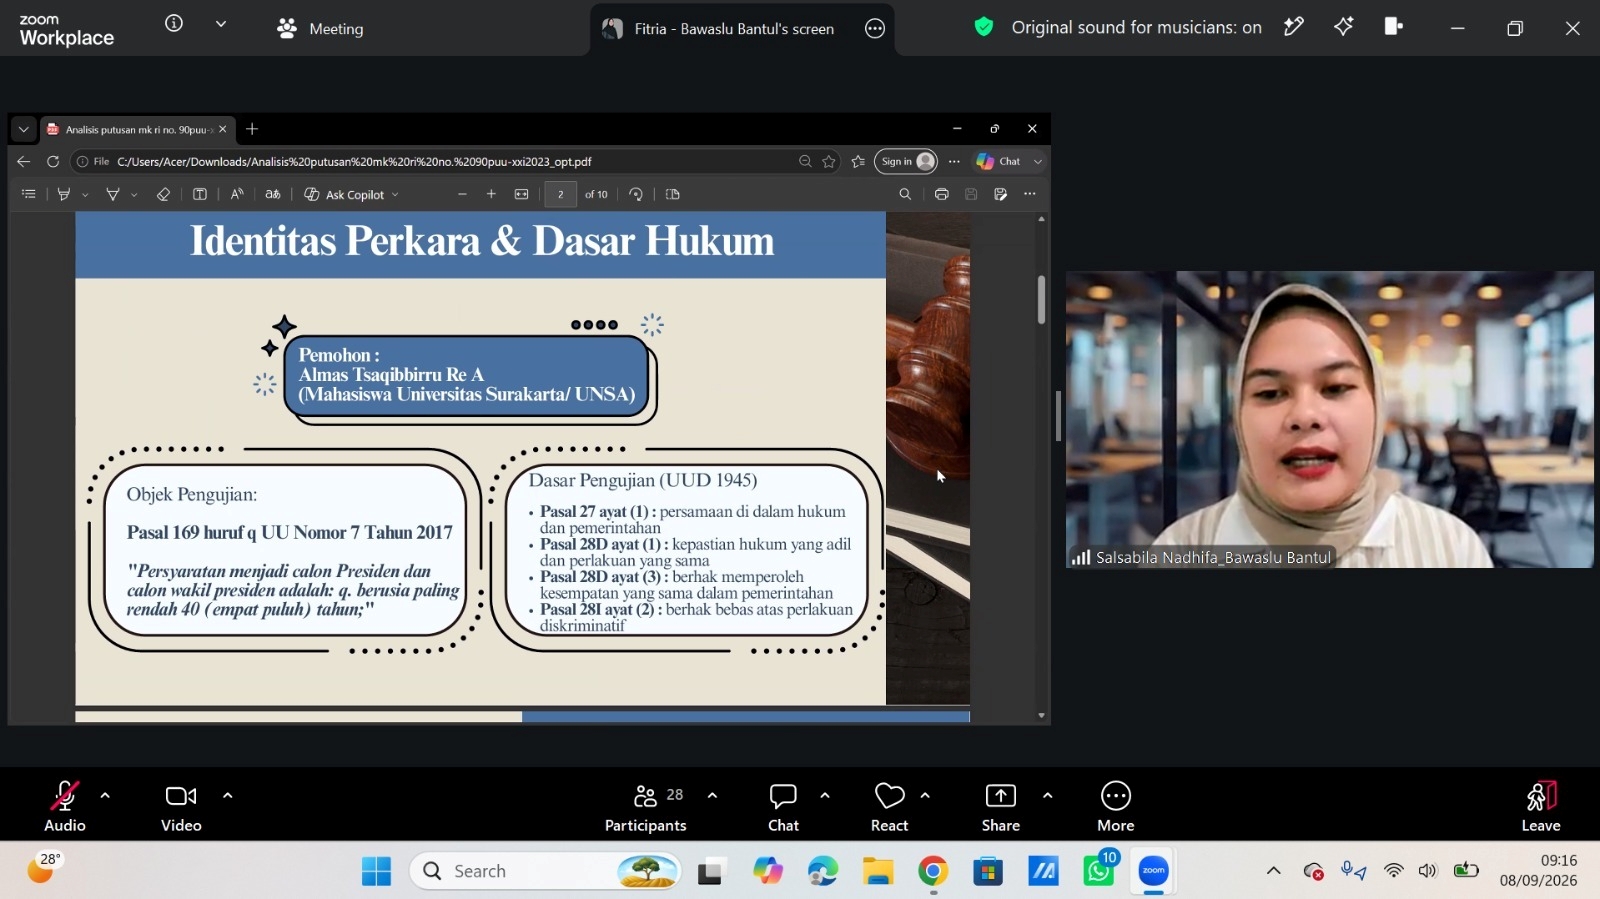Open Google Chrome from the taskbar

pos(933,871)
